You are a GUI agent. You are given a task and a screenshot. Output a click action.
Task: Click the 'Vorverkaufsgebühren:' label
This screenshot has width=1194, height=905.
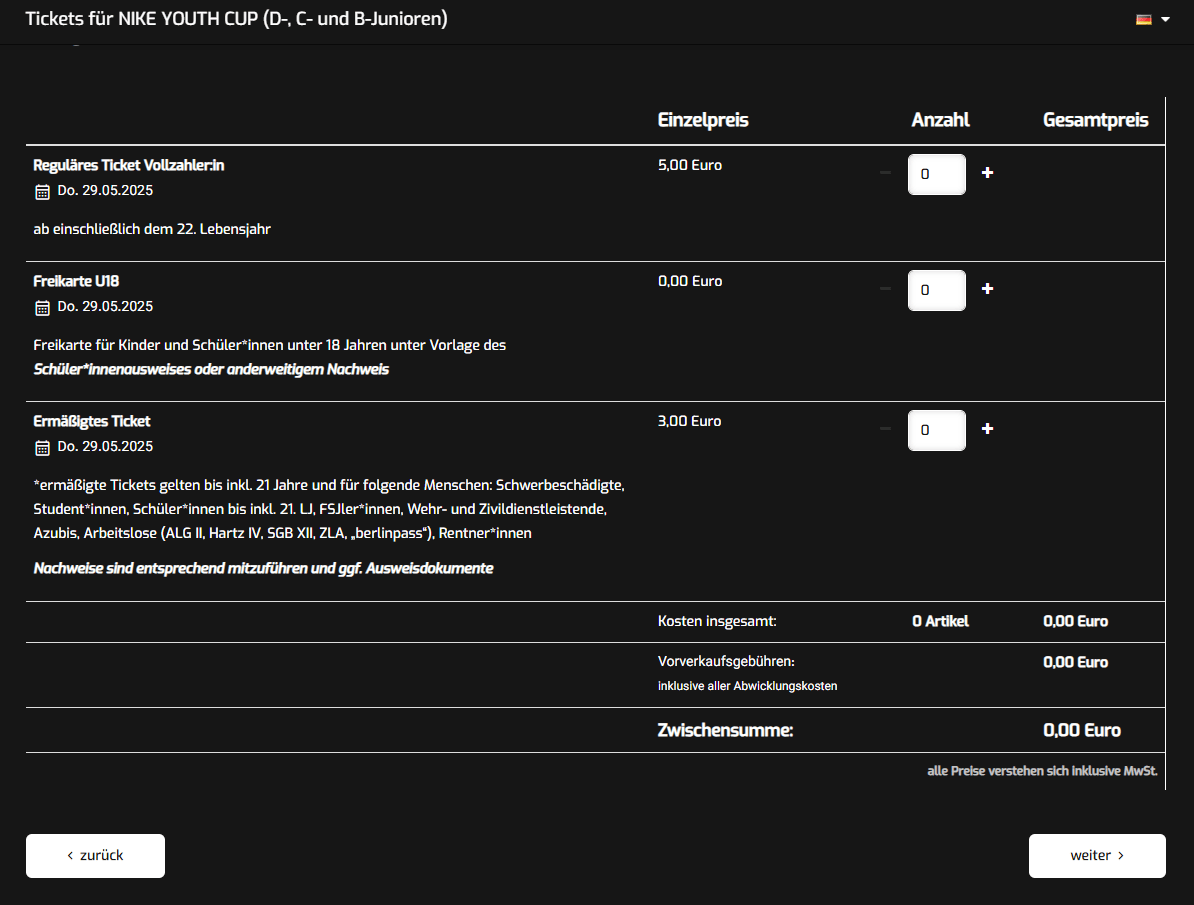coord(726,662)
